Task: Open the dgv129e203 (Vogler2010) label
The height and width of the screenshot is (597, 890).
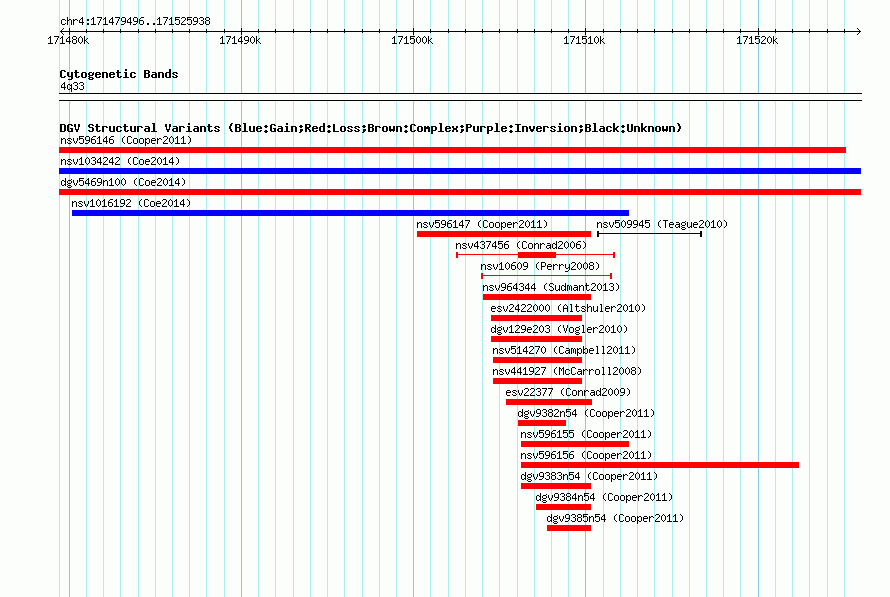Action: tap(559, 329)
